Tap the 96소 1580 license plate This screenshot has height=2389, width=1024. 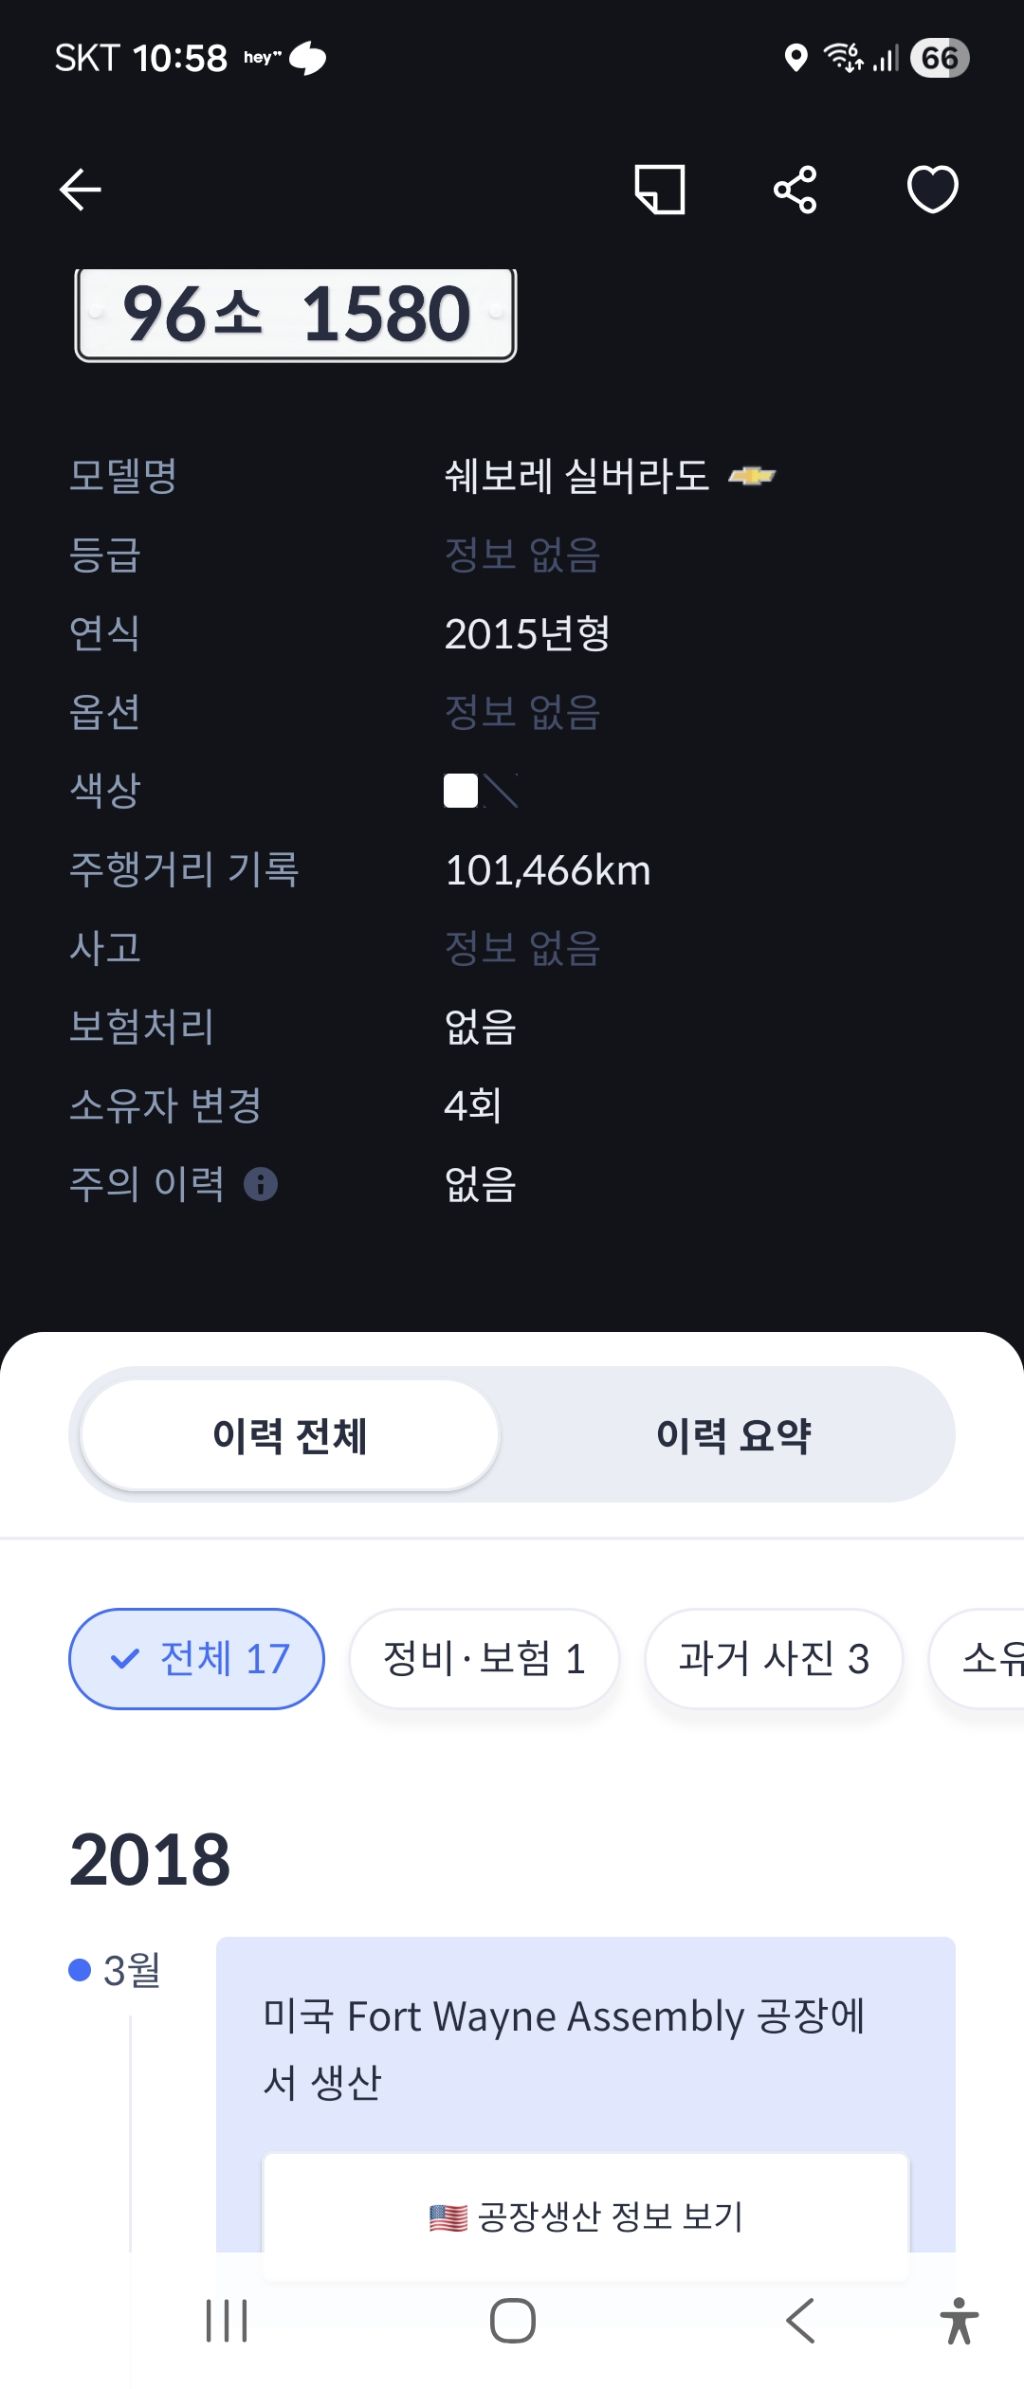click(x=296, y=314)
